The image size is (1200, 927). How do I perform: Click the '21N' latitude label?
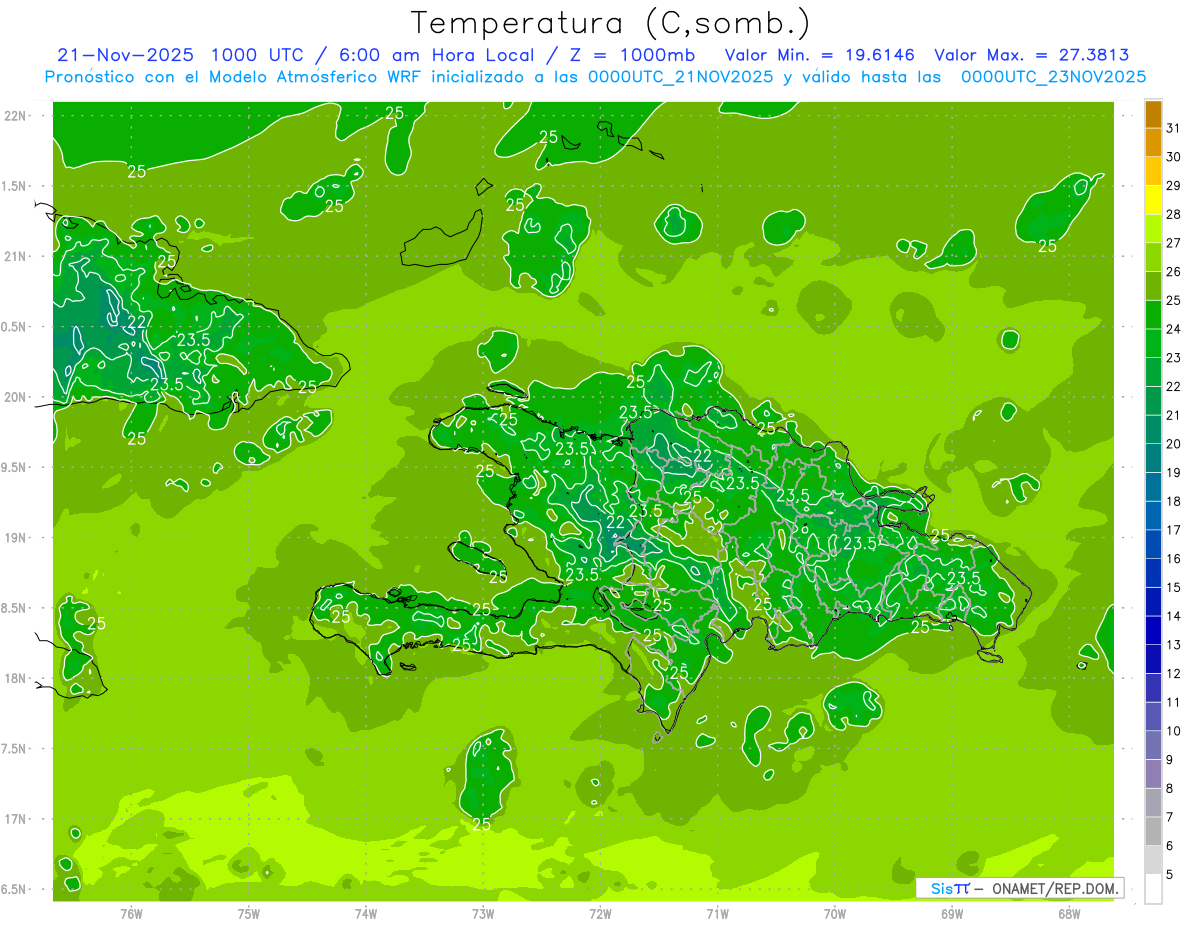[14, 256]
